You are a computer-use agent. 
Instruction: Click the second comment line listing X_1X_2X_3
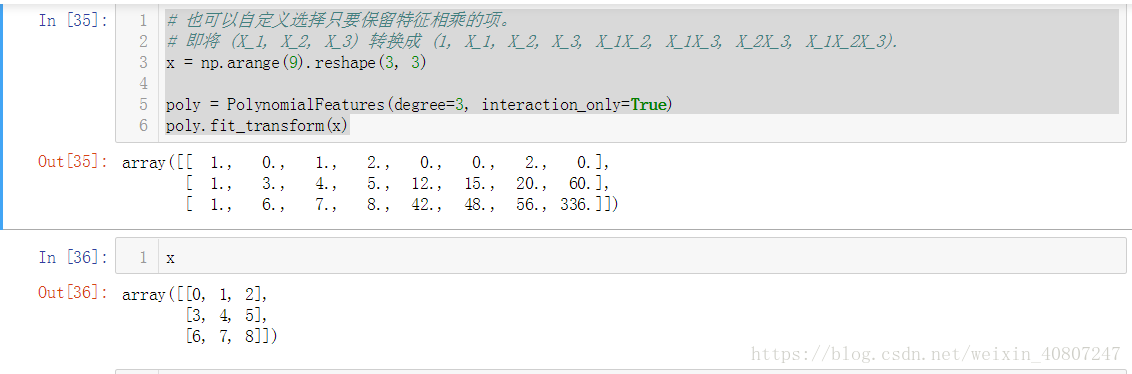[x=532, y=42]
